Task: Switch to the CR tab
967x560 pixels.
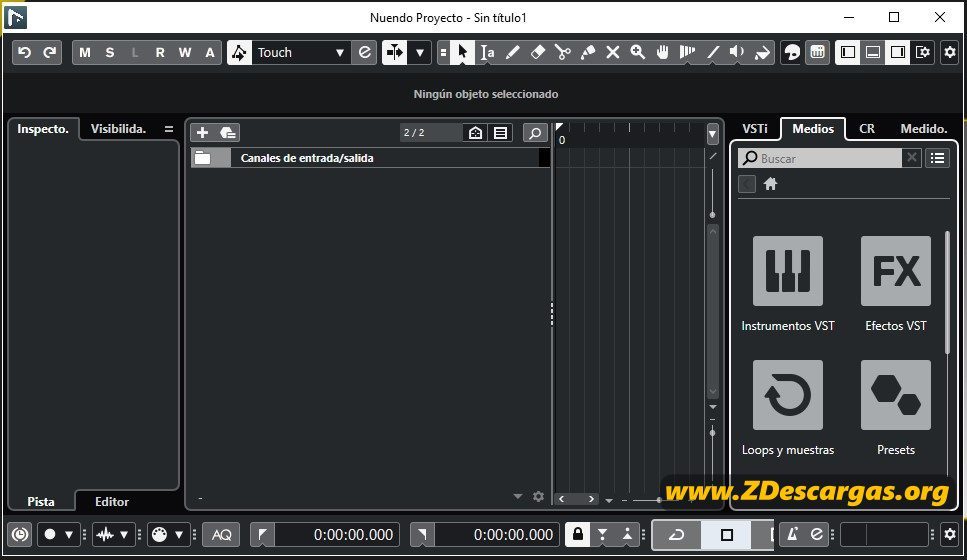Action: click(867, 129)
